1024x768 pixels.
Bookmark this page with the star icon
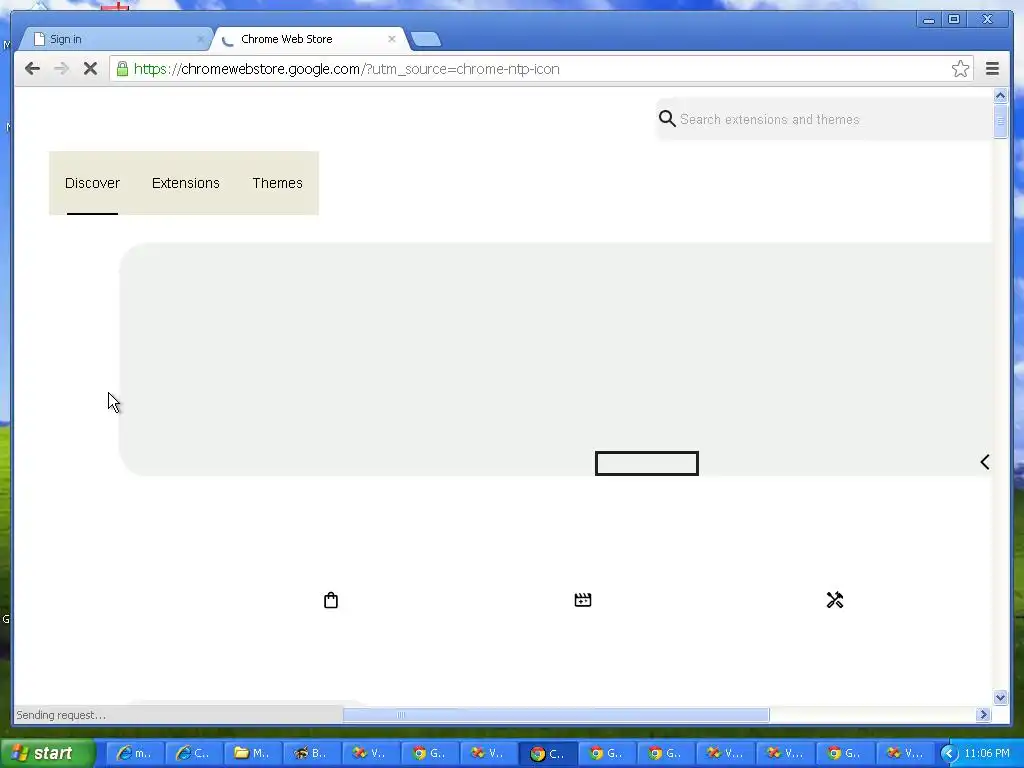pos(960,69)
